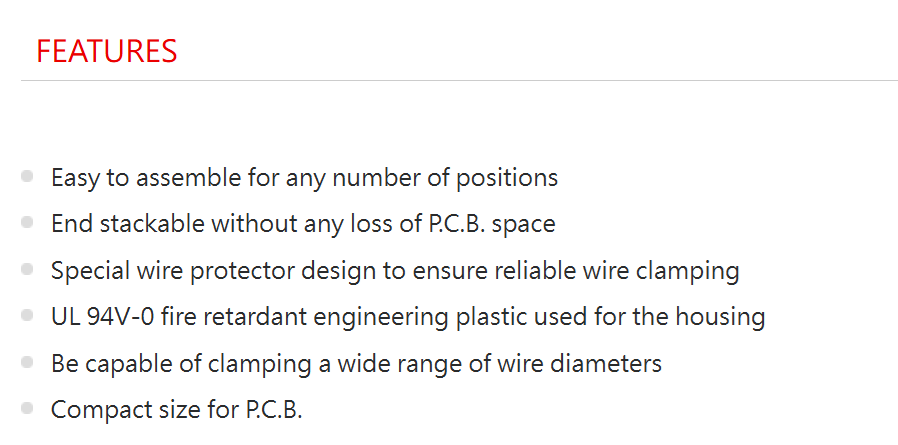Click bullet dot beside 'Special wire protector'
898x445 pixels.
coord(27,269)
